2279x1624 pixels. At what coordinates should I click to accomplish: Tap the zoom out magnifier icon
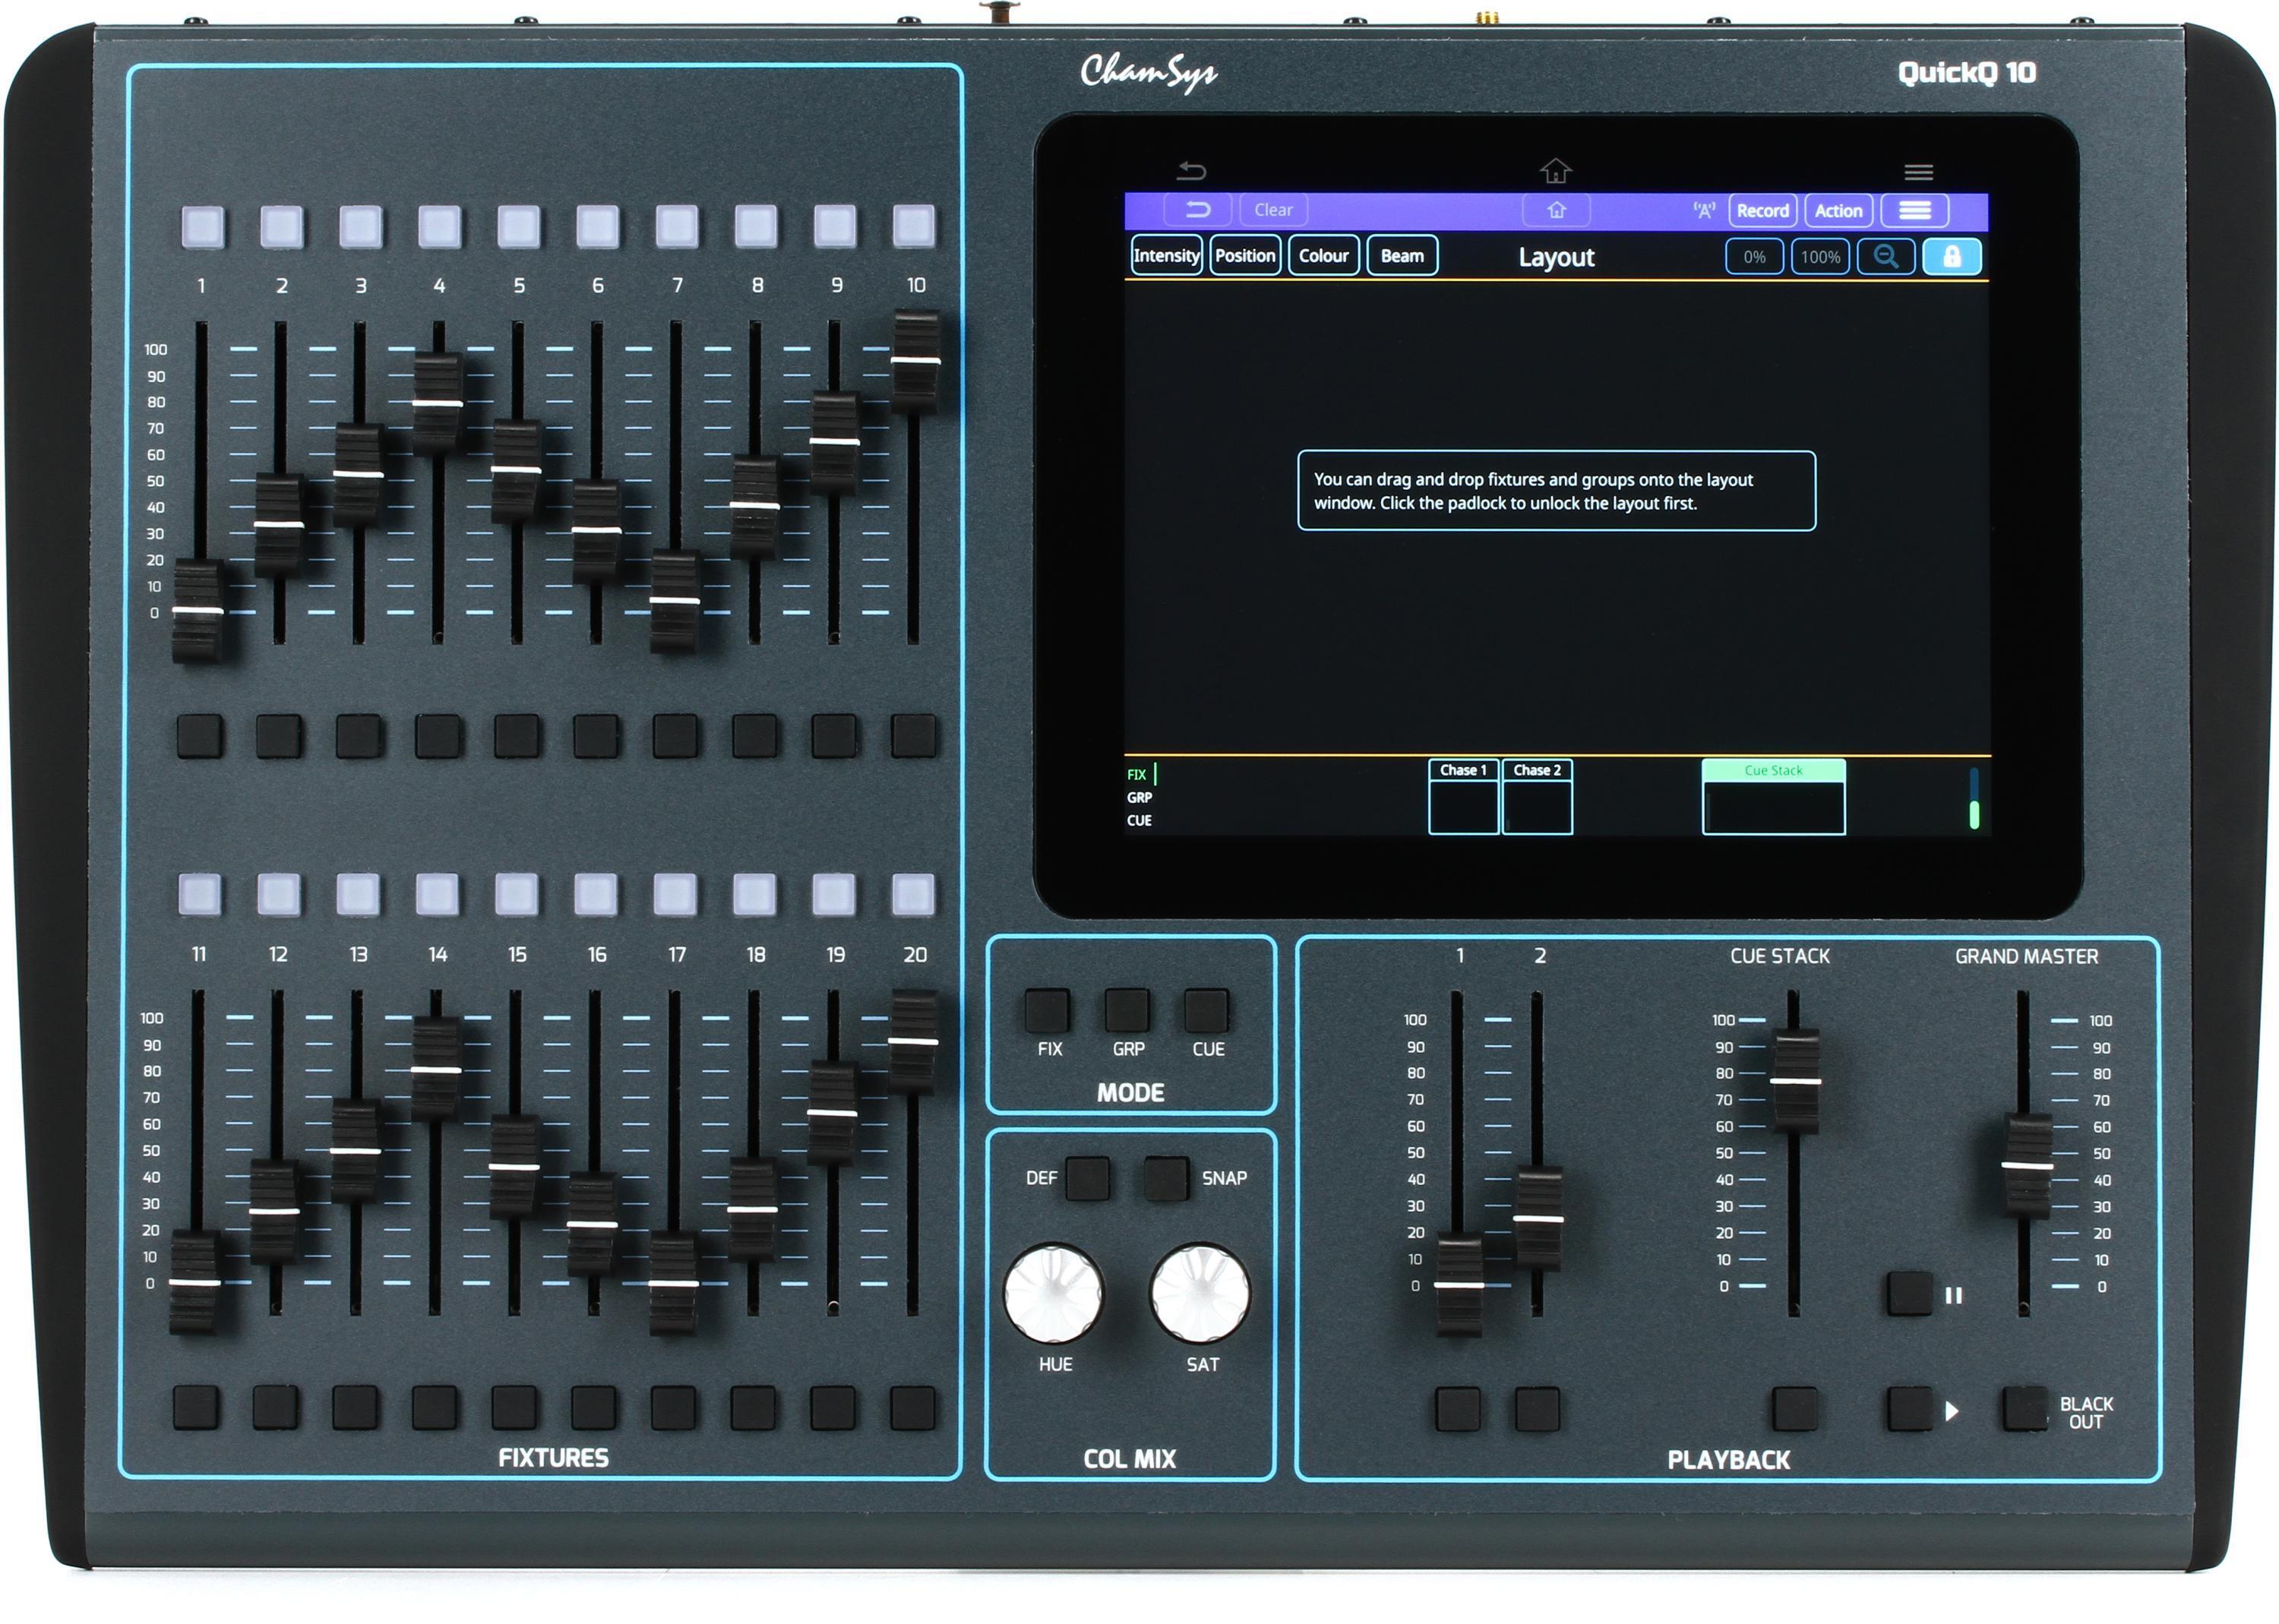coord(1885,257)
